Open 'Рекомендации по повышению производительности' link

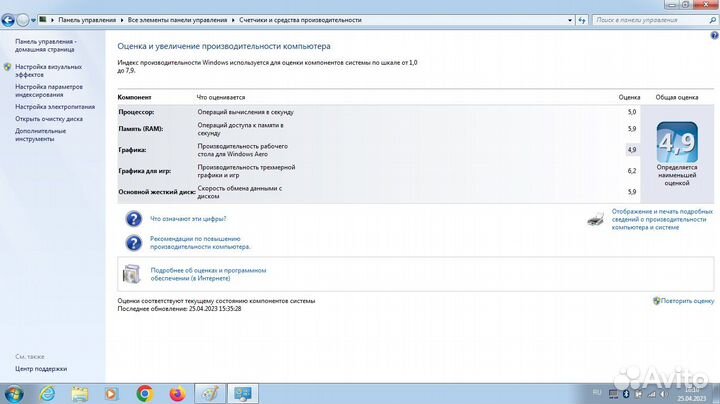pos(200,243)
